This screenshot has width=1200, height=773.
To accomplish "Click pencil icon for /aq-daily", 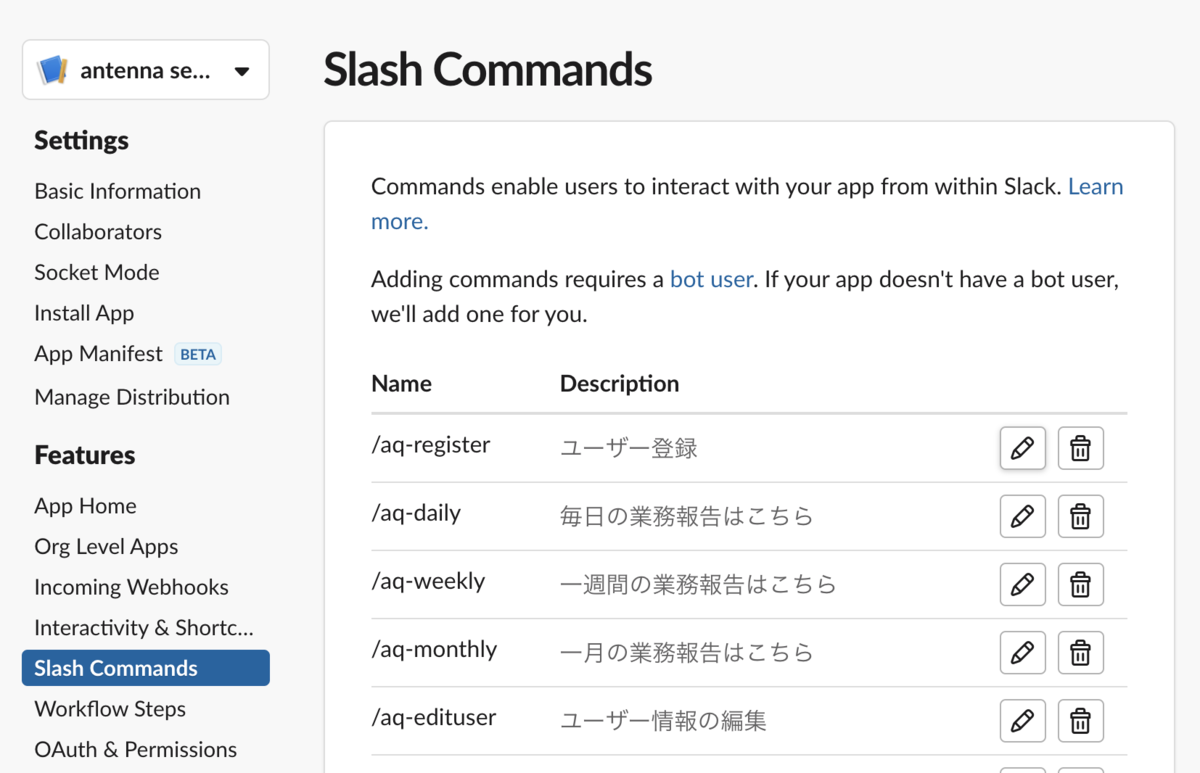I will pos(1022,516).
